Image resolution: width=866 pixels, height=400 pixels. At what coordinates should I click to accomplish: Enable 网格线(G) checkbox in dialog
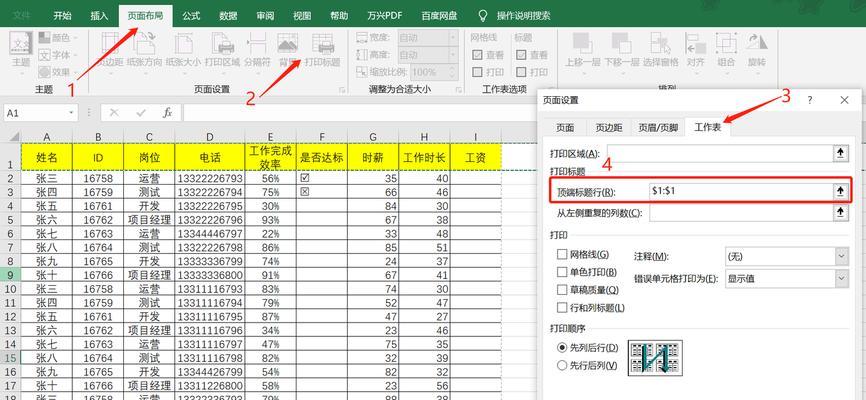pos(562,254)
